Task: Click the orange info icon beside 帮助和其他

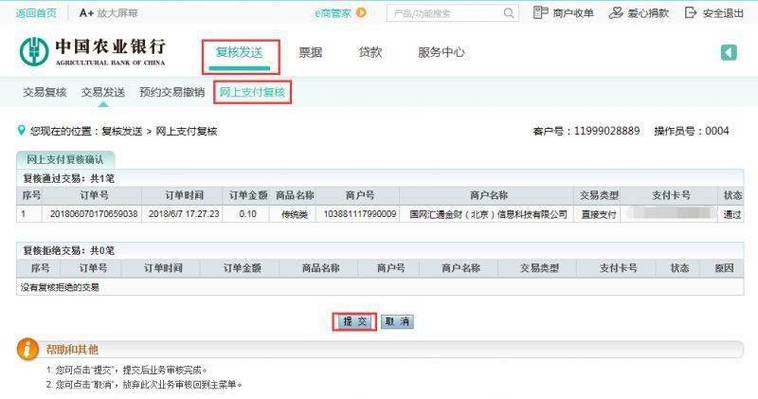Action: (28, 349)
